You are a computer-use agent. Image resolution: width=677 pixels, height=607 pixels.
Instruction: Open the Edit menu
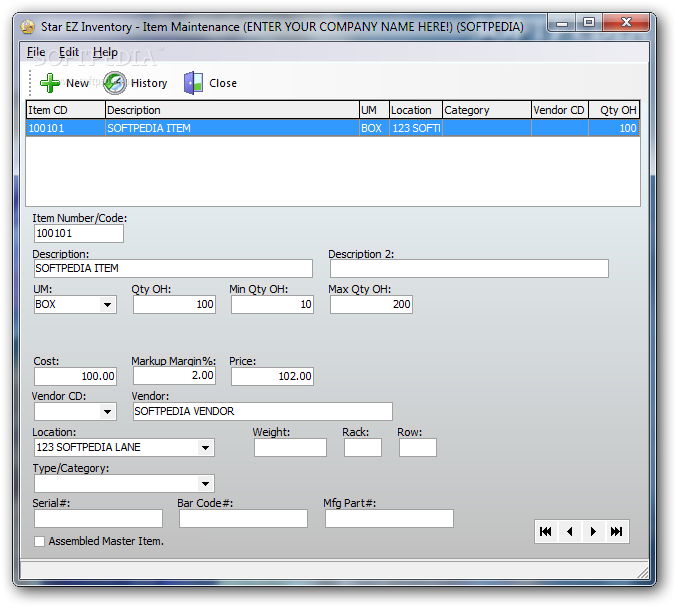(x=69, y=52)
